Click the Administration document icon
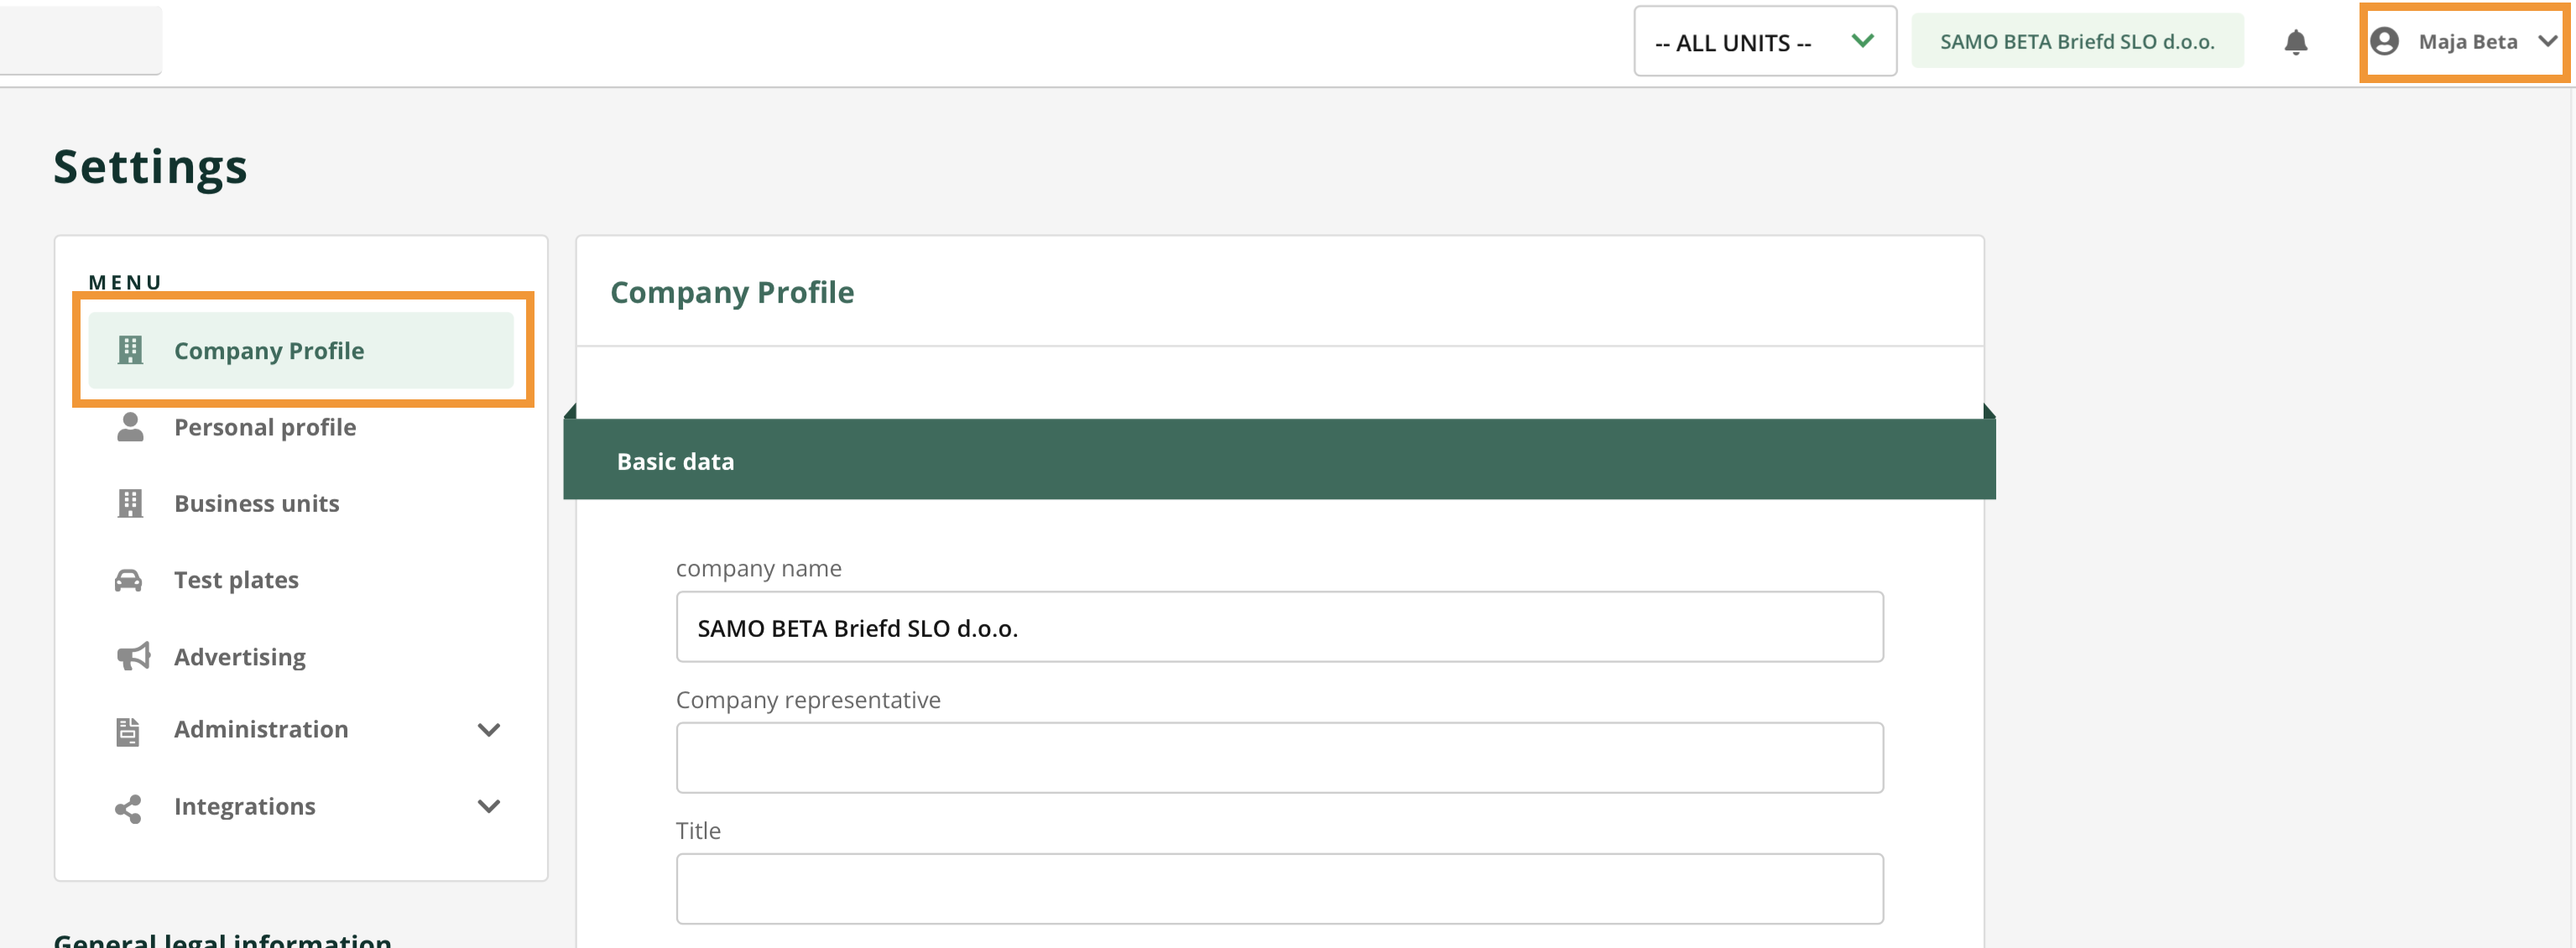 [x=128, y=731]
